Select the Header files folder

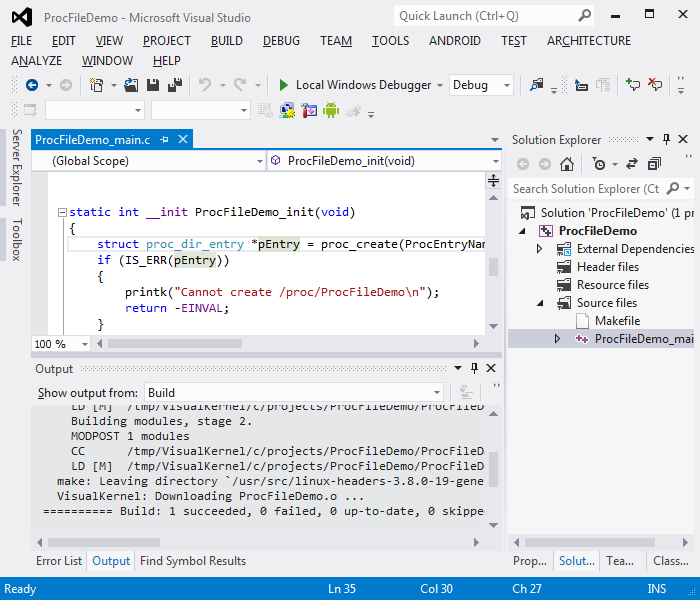click(608, 267)
